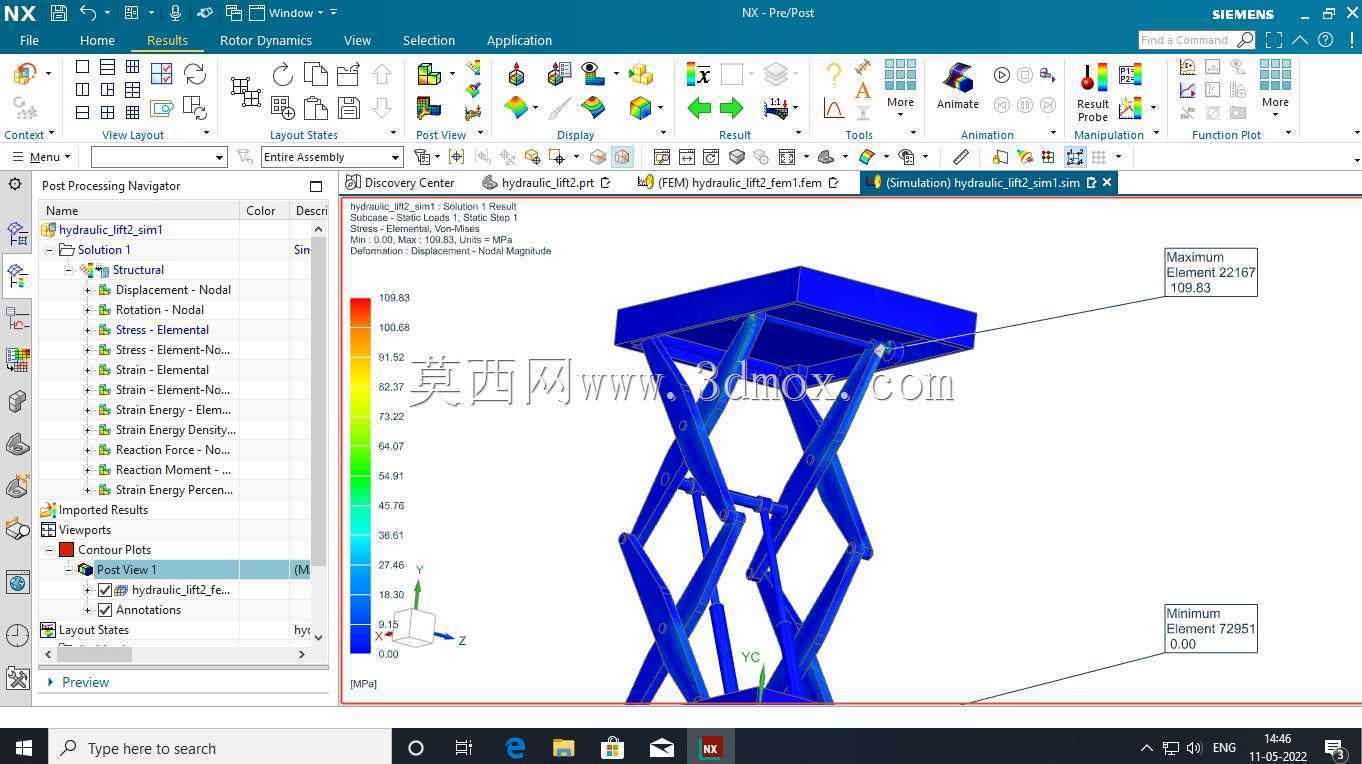
Task: Click the Windows search box on taskbar
Action: coord(219,747)
